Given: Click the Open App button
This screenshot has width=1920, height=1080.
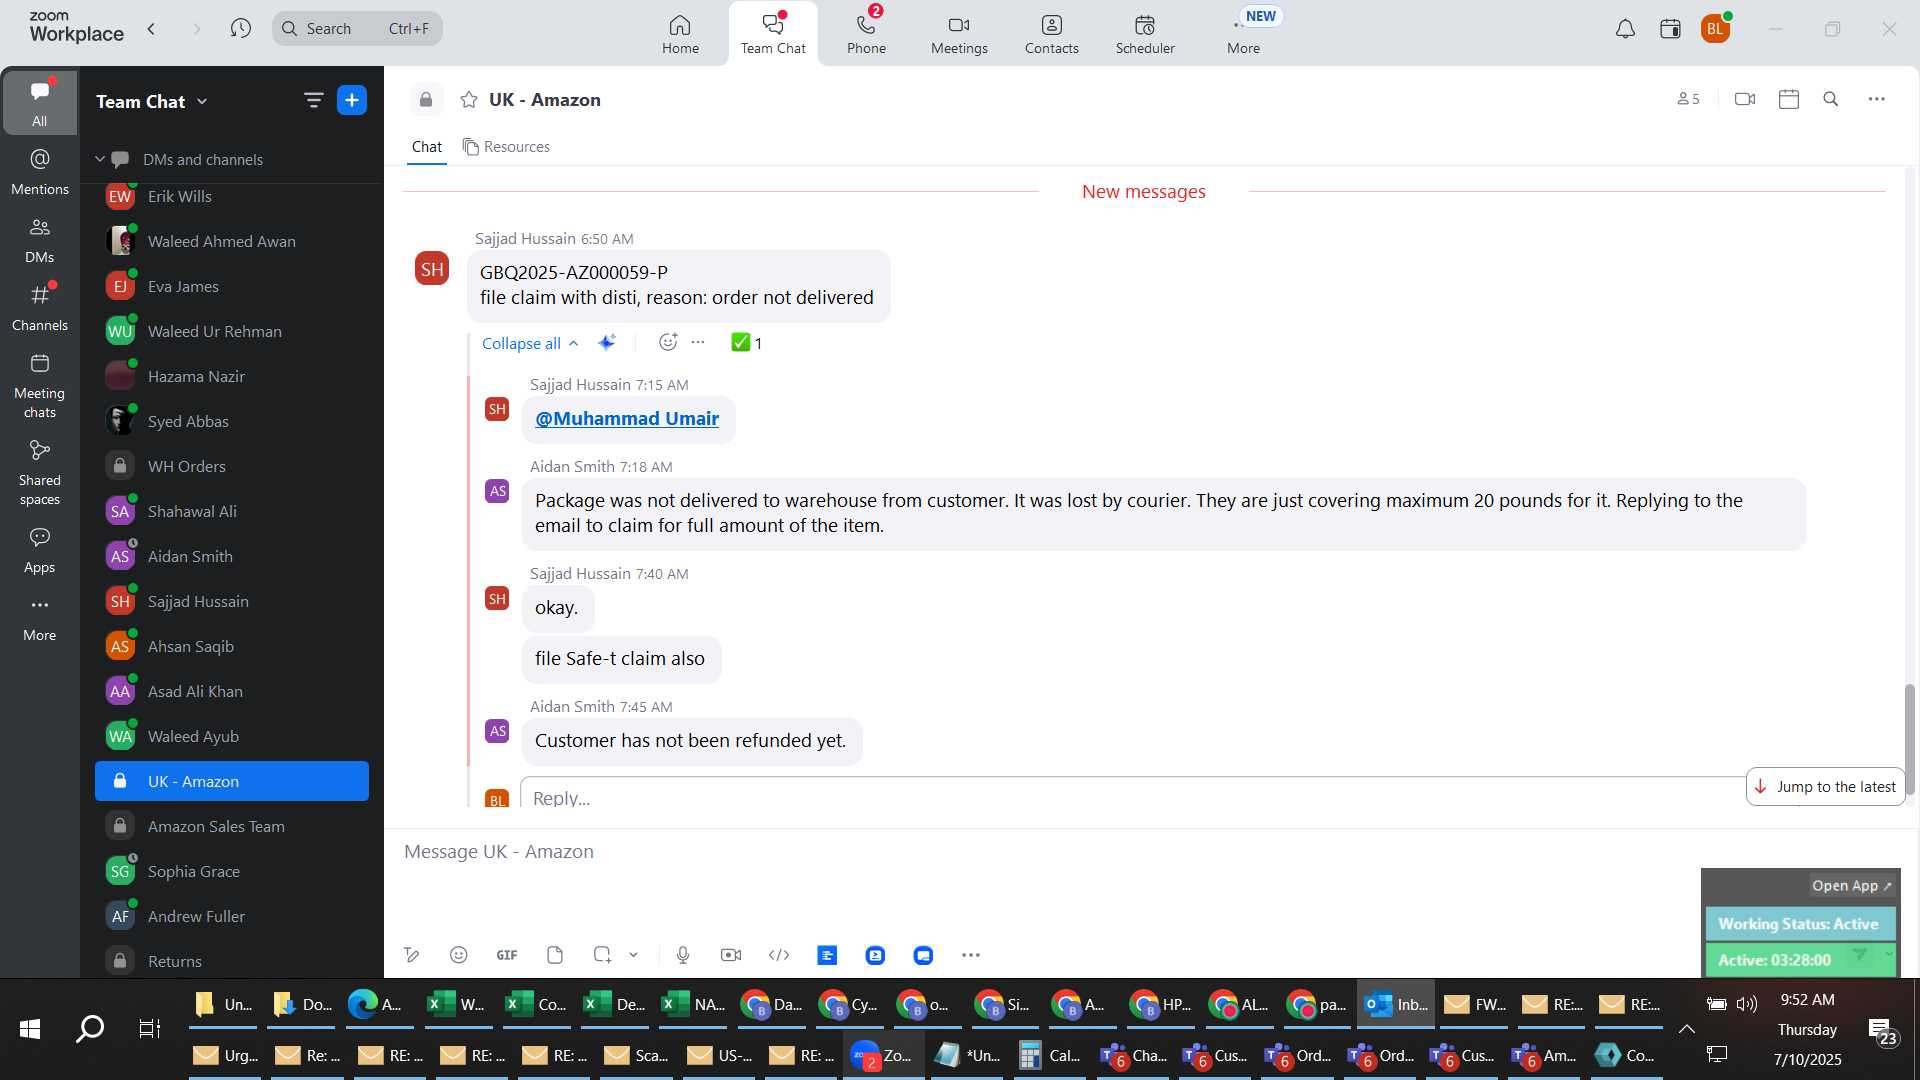Looking at the screenshot, I should tap(1851, 886).
